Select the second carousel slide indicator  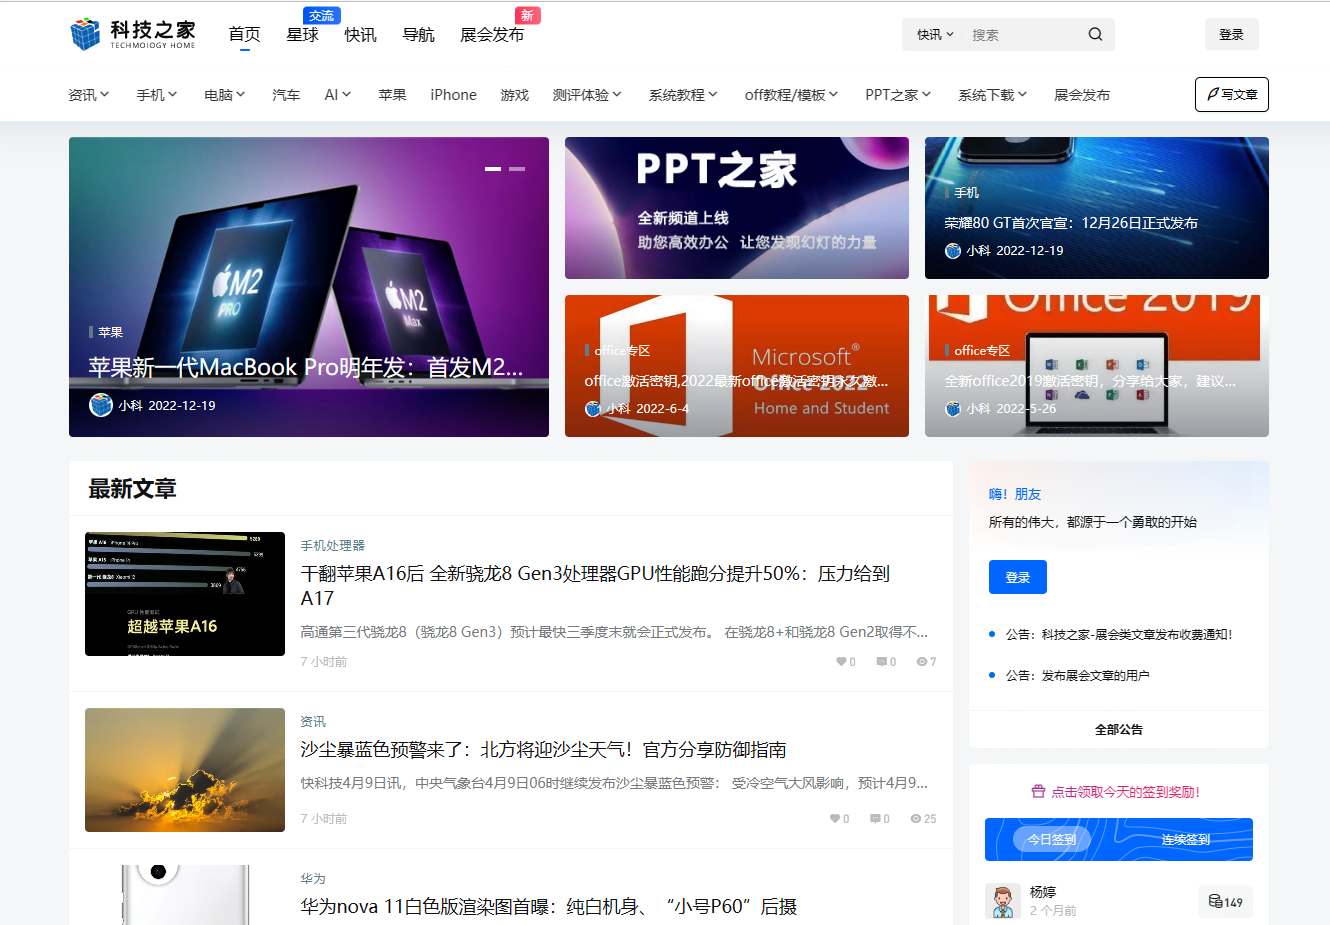pyautogui.click(x=517, y=169)
